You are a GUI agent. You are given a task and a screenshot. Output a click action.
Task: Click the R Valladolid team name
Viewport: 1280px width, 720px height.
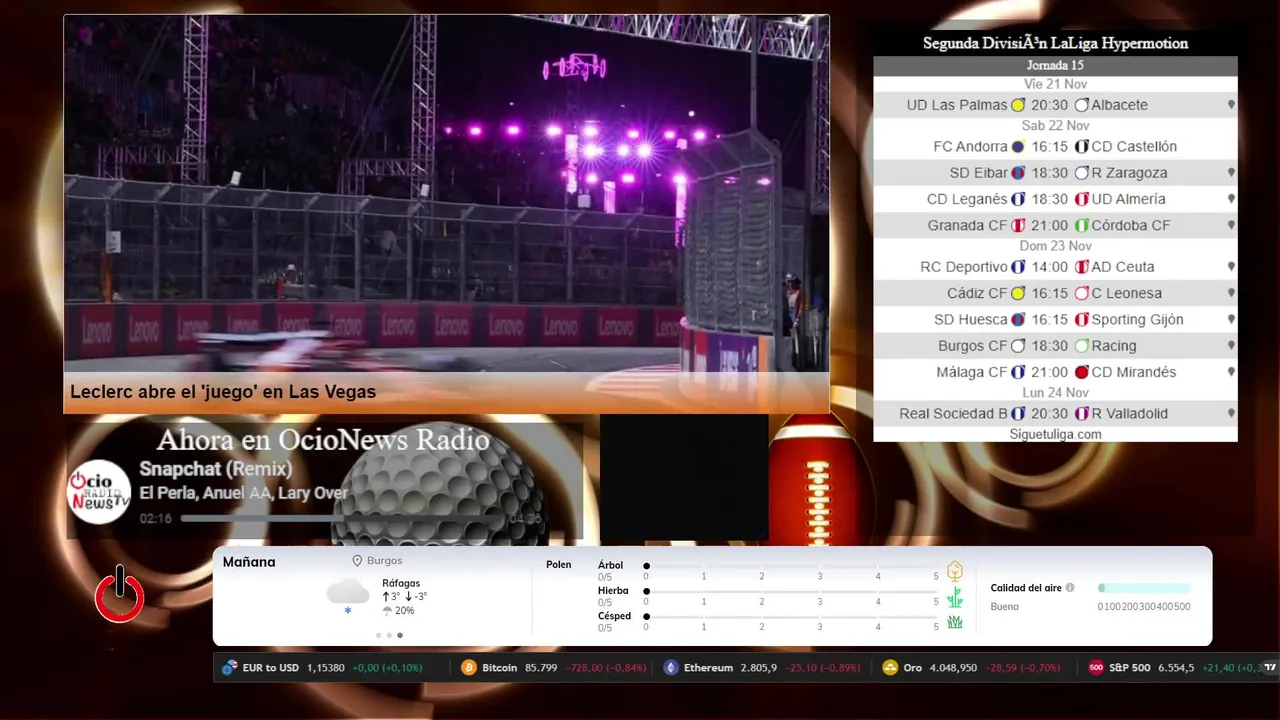[x=1130, y=414]
